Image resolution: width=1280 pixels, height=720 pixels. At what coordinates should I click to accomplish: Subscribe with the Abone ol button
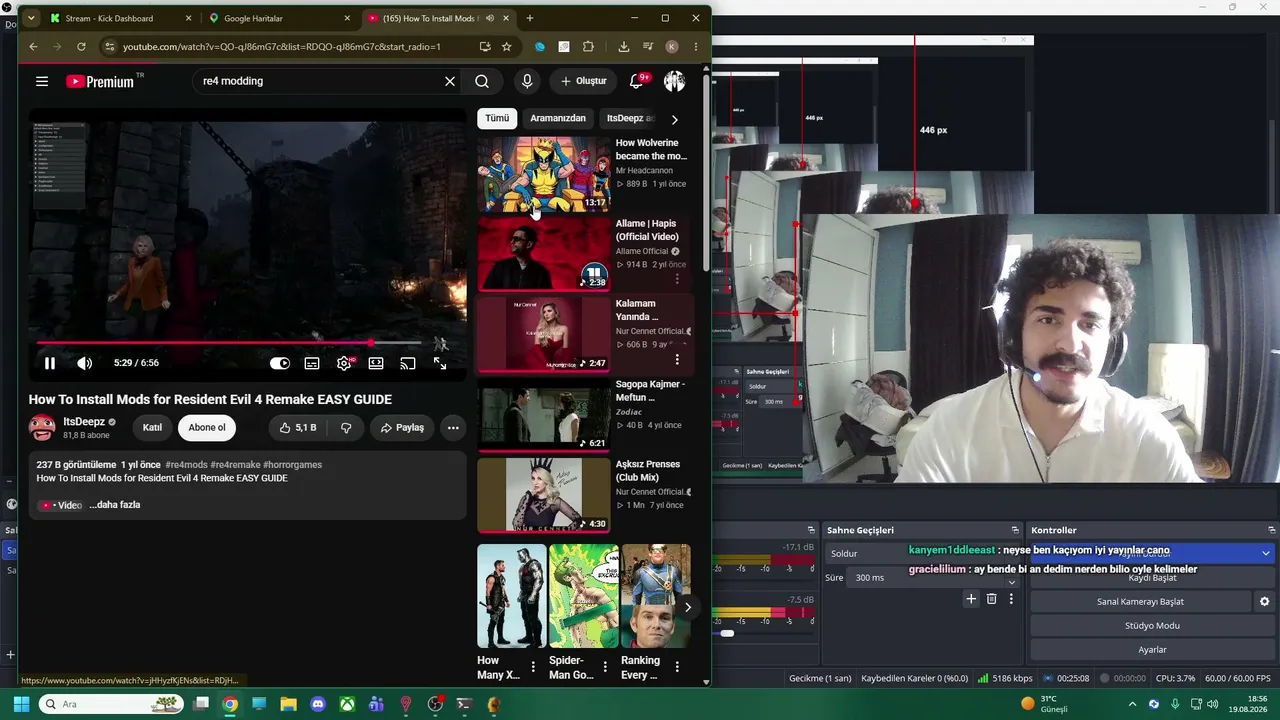[x=207, y=428]
